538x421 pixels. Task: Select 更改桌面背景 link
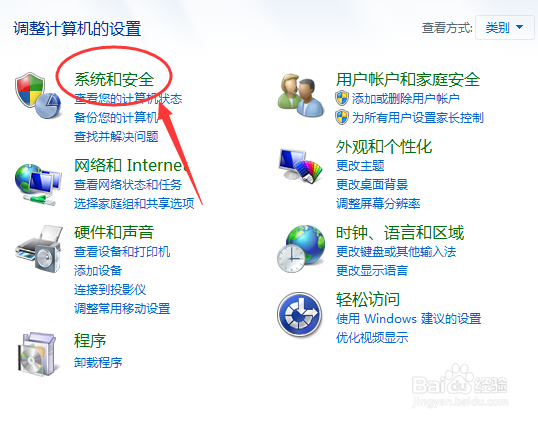[x=372, y=185]
